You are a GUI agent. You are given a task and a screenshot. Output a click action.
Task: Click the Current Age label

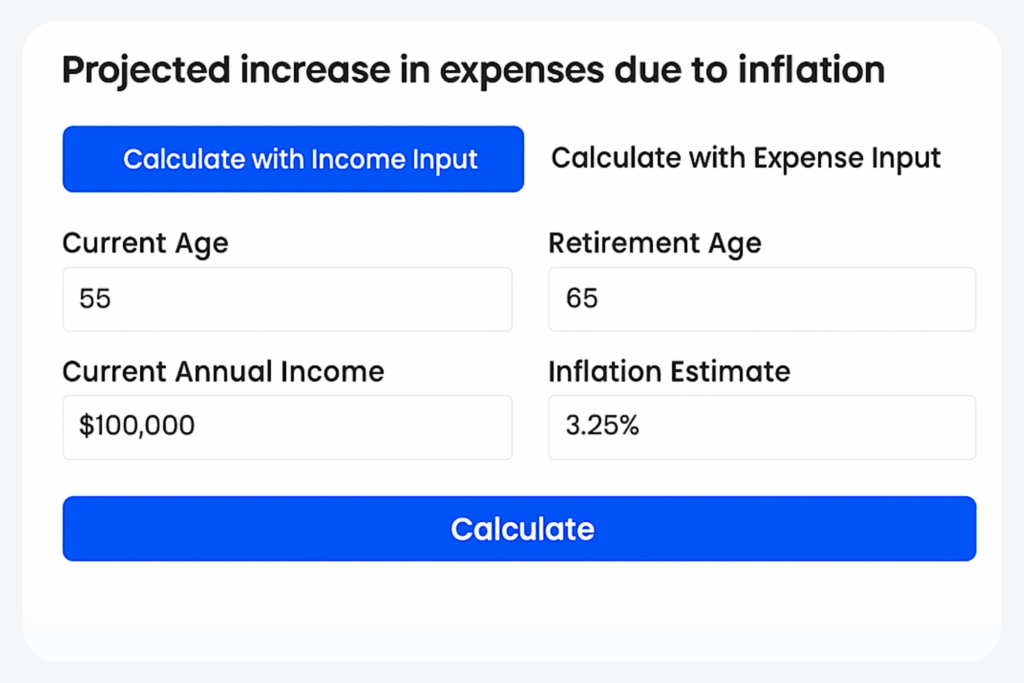coord(145,243)
